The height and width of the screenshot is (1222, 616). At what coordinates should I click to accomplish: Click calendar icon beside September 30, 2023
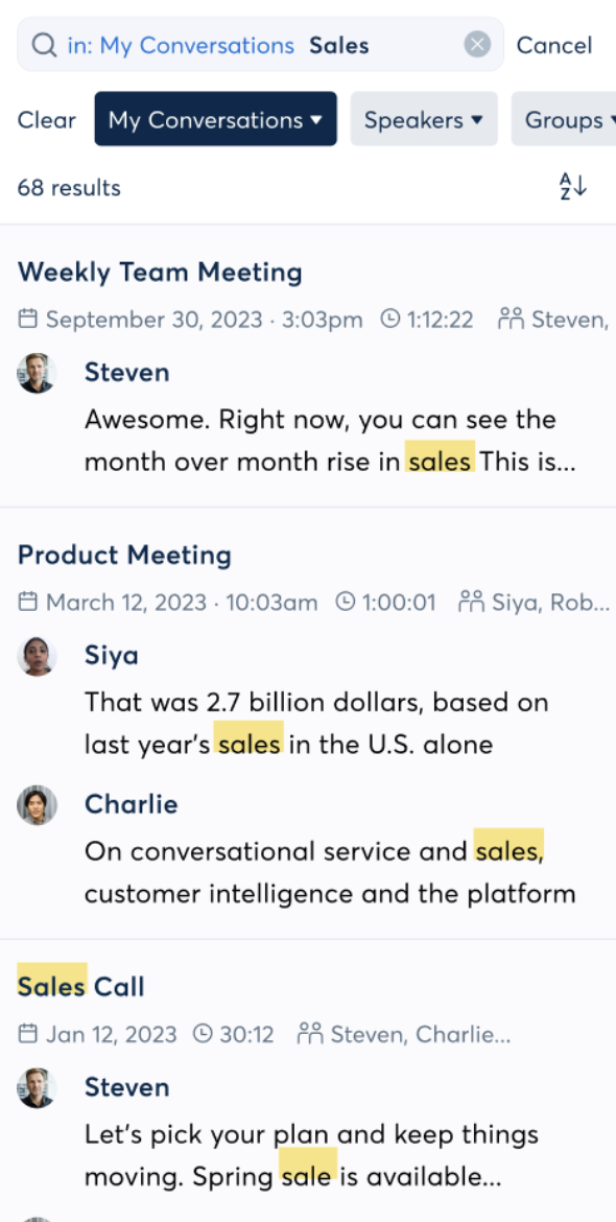(28, 320)
